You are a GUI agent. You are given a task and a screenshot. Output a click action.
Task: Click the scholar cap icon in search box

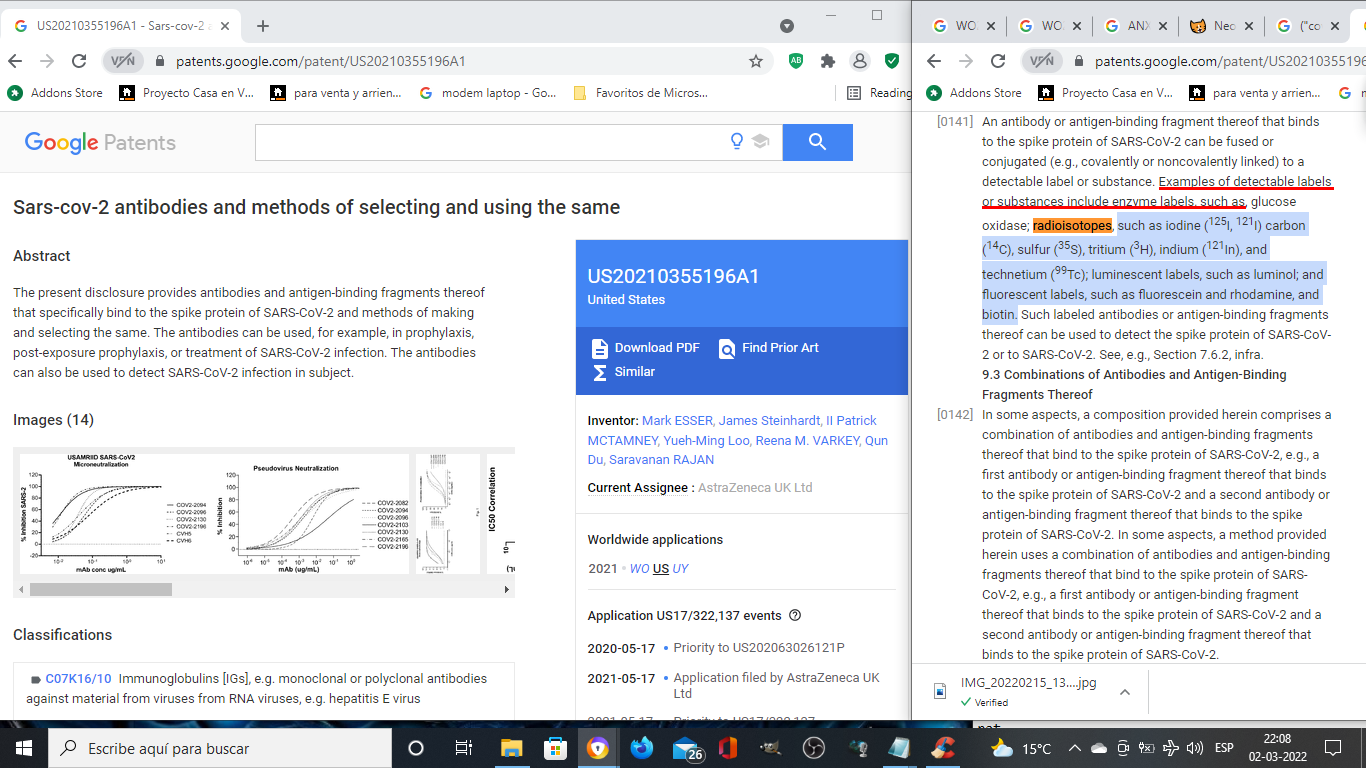point(761,142)
